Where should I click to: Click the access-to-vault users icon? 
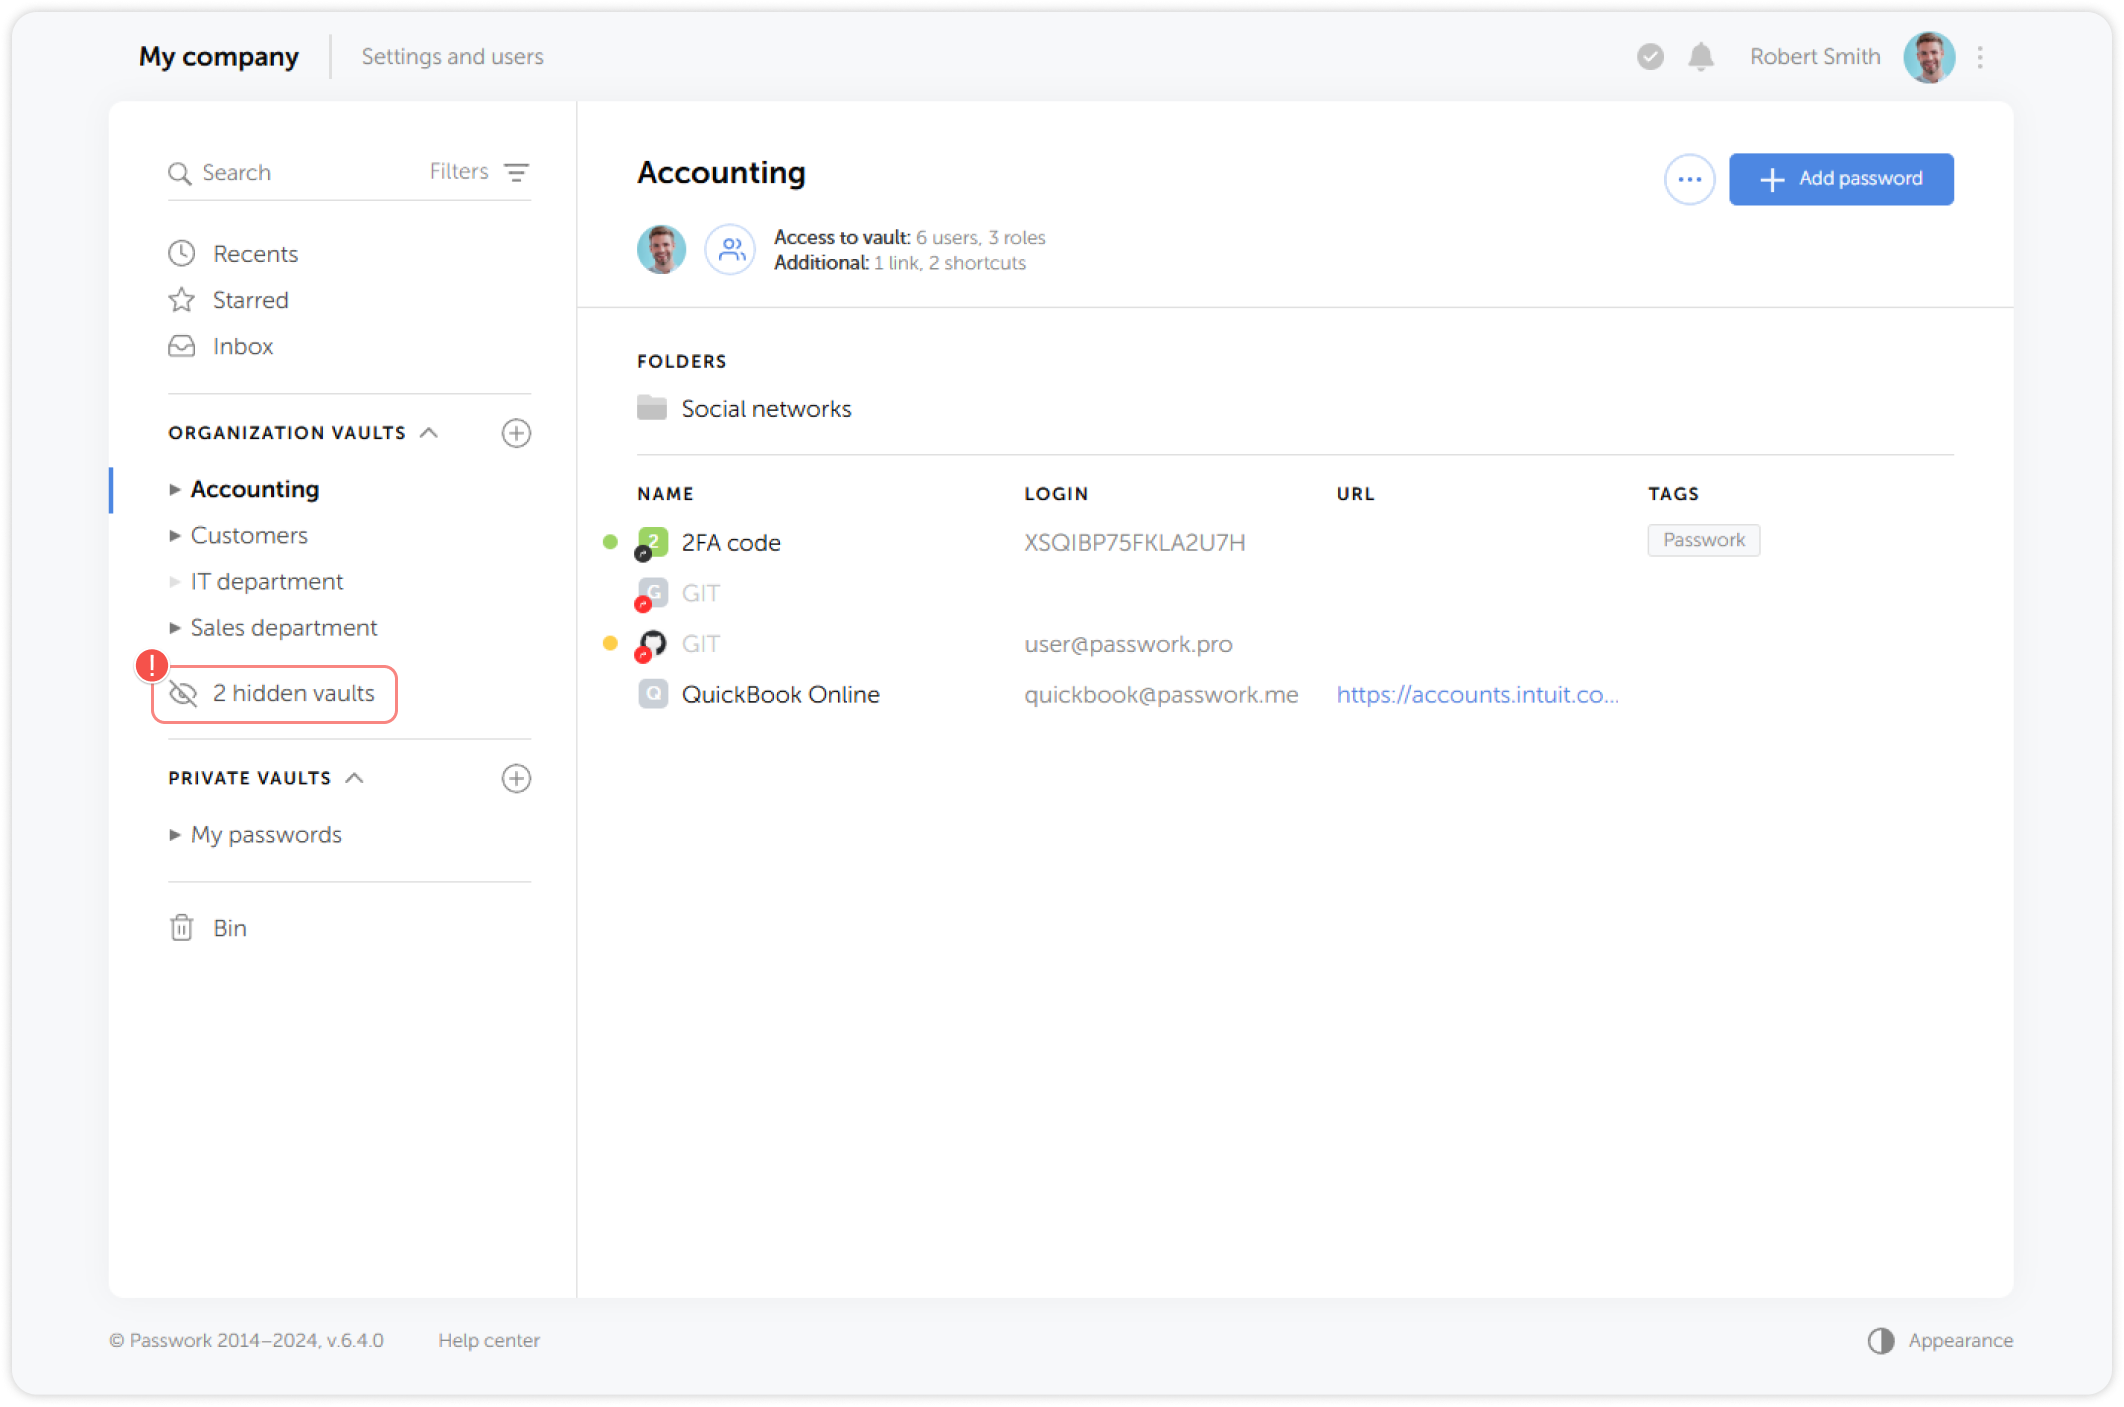point(730,249)
